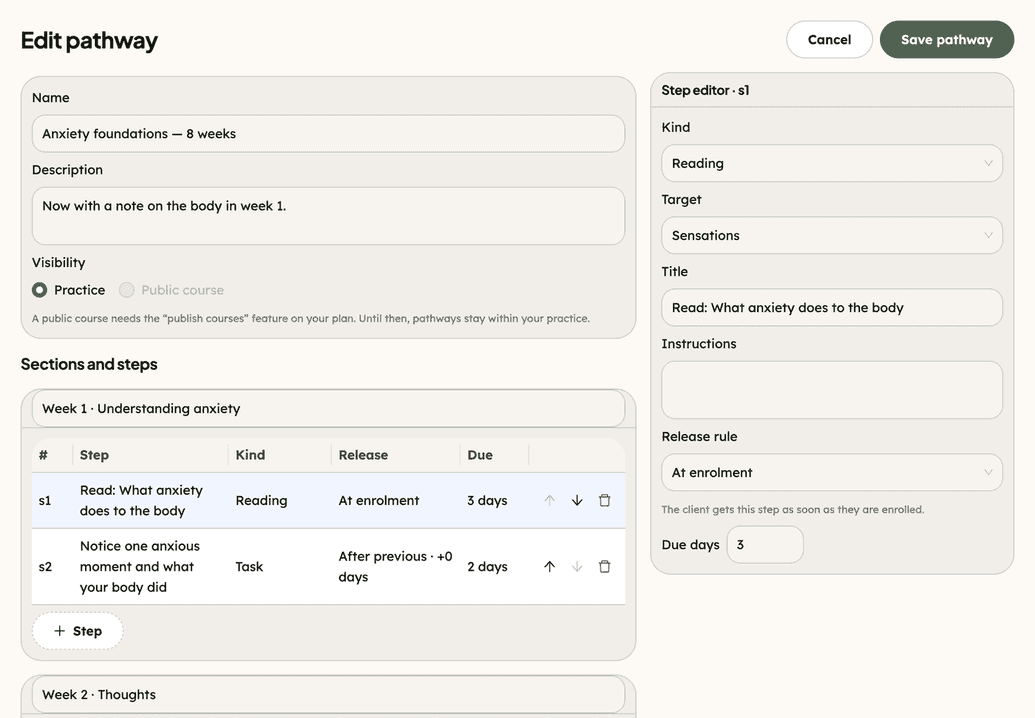Select step row 'Read: What anxiety does to the body'
Image resolution: width=1035 pixels, height=718 pixels.
click(x=328, y=500)
